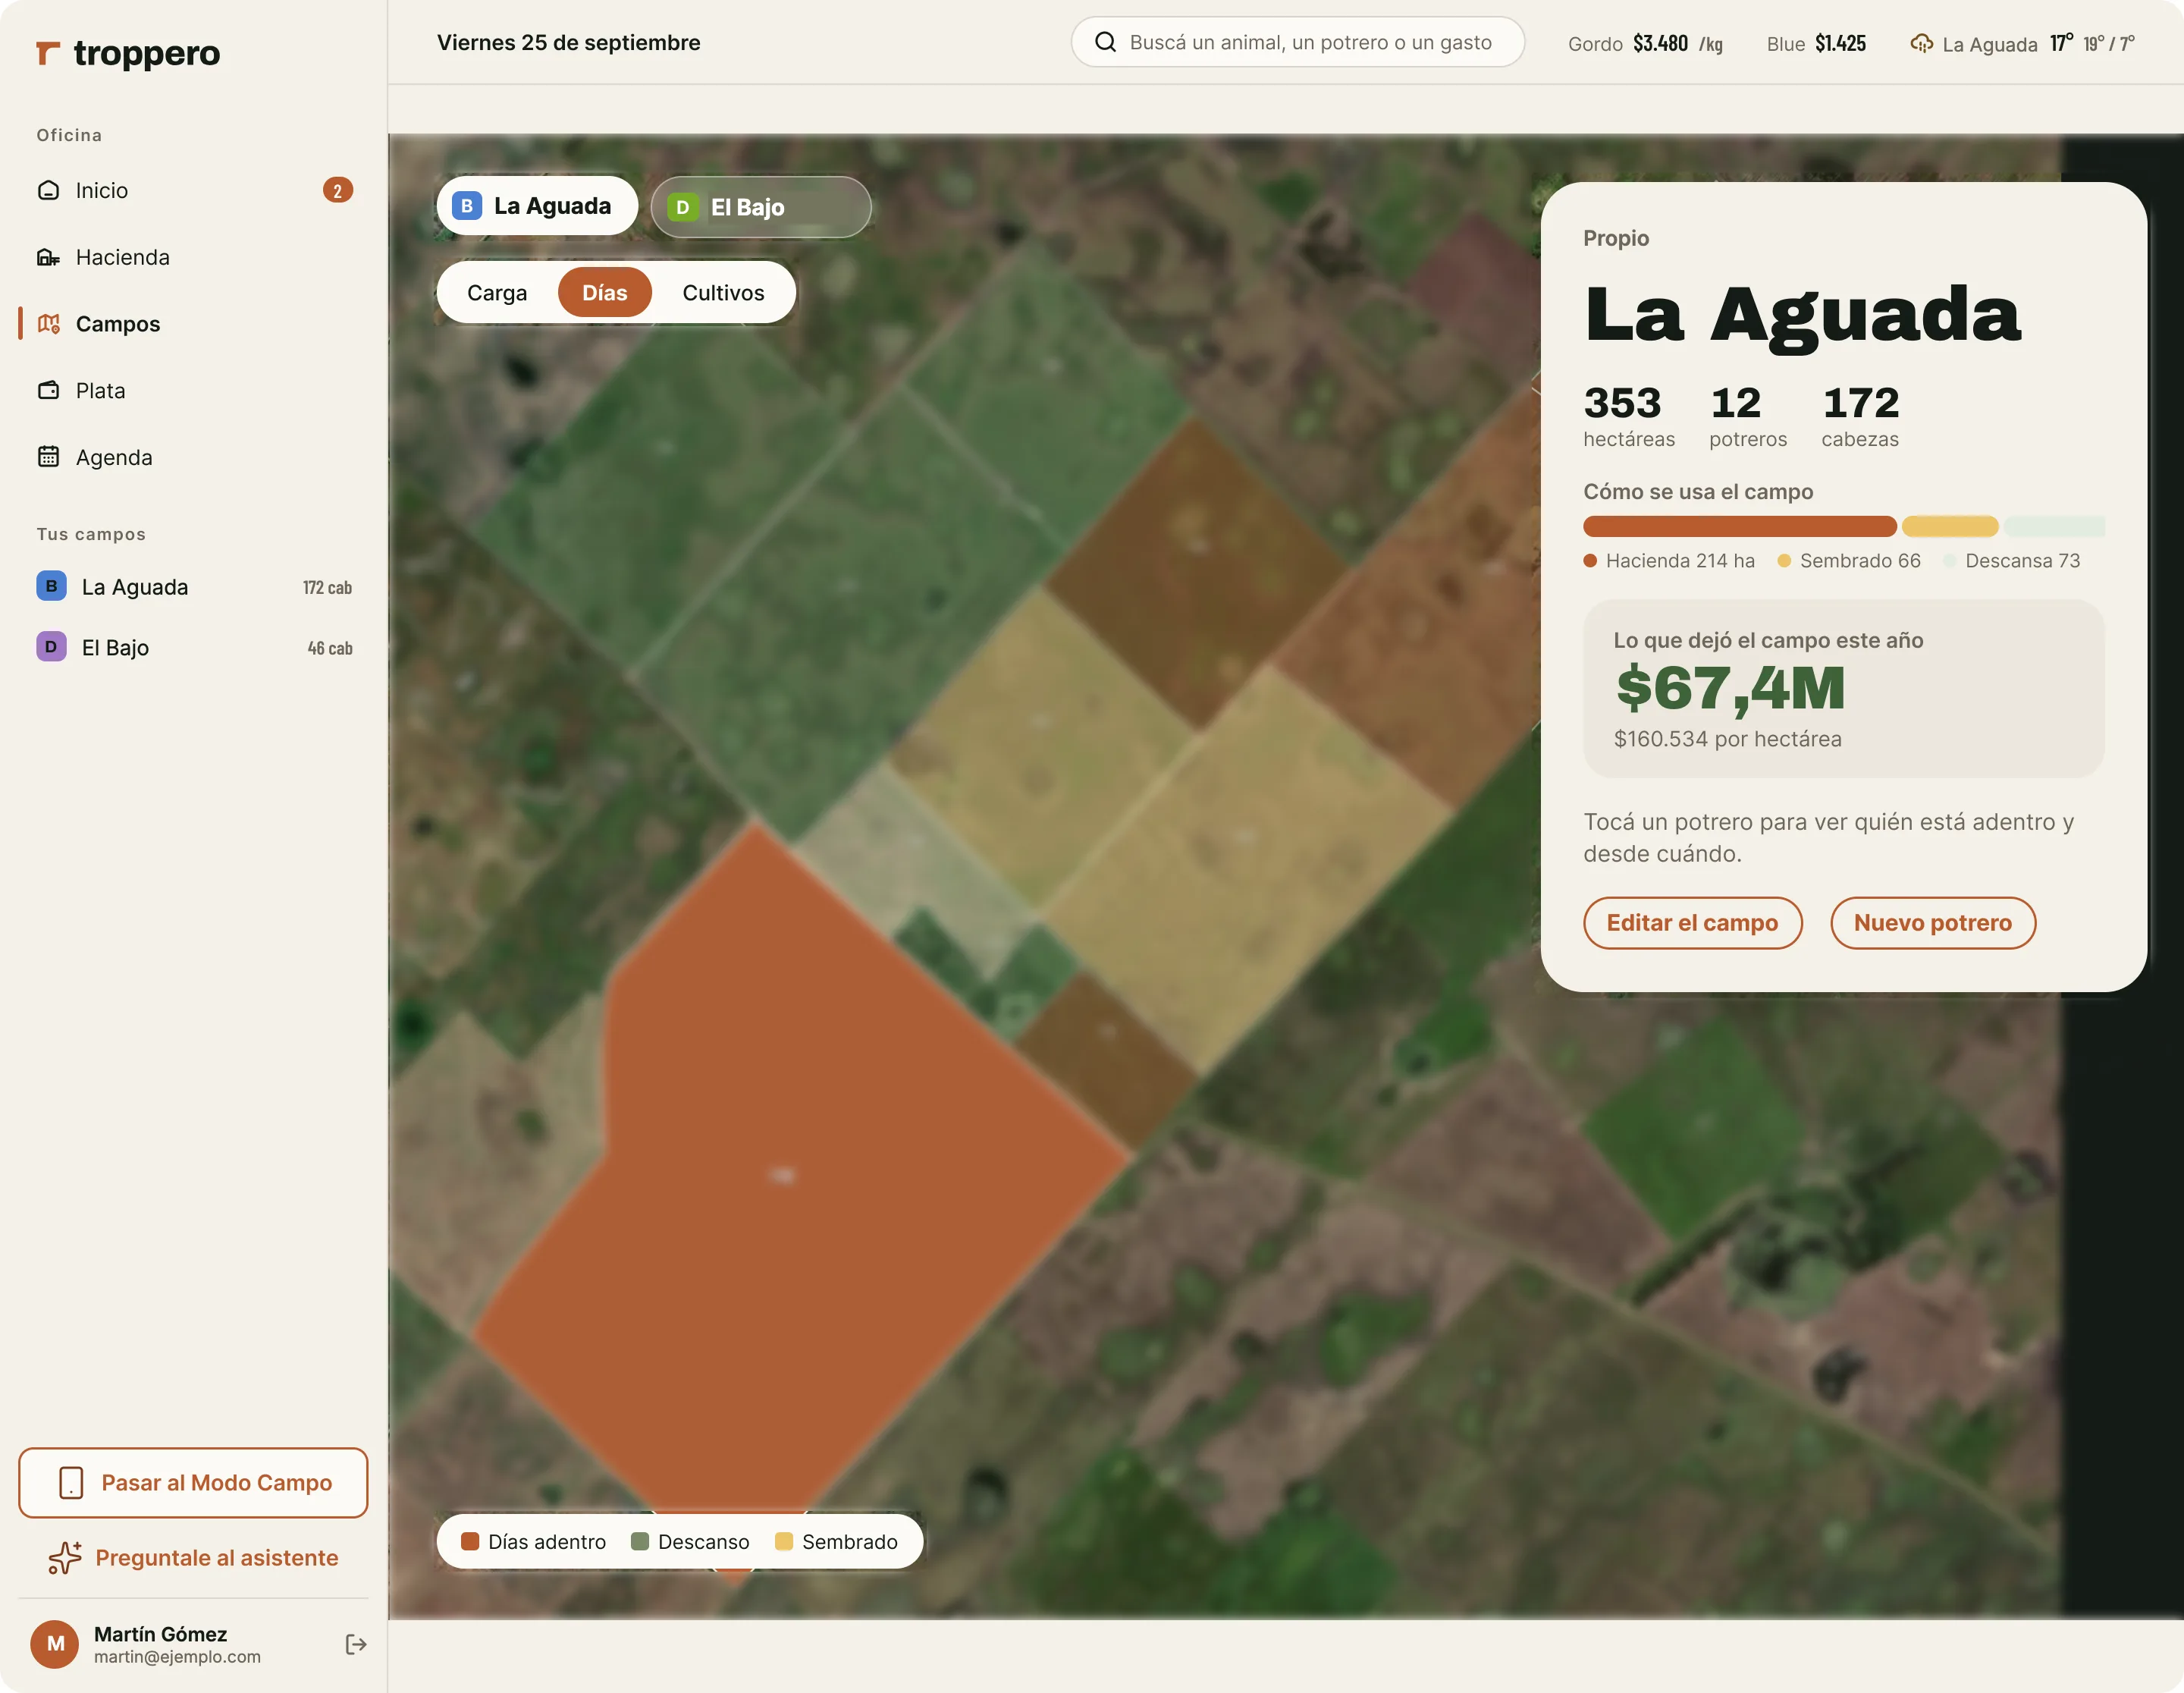Click the Sembrado legend entry on map
Viewport: 2184px width, 1693px height.
tap(836, 1541)
